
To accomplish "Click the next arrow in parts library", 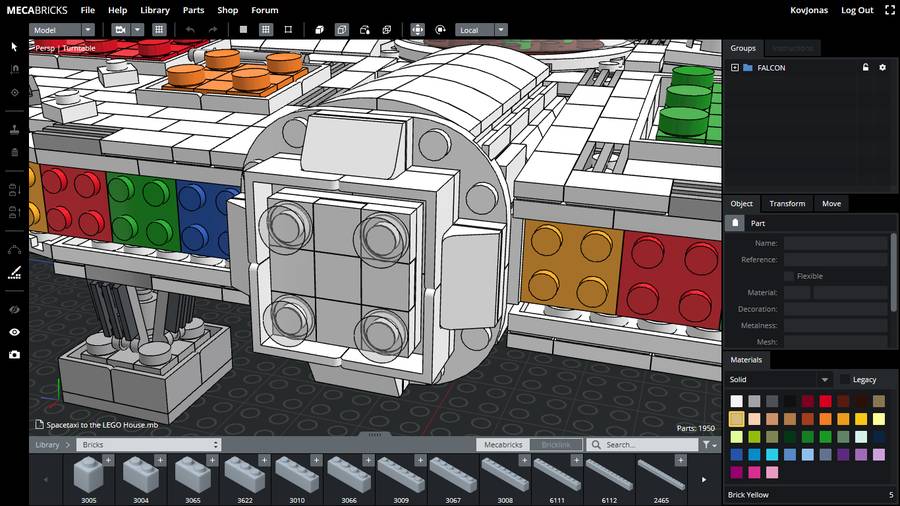I will click(704, 480).
